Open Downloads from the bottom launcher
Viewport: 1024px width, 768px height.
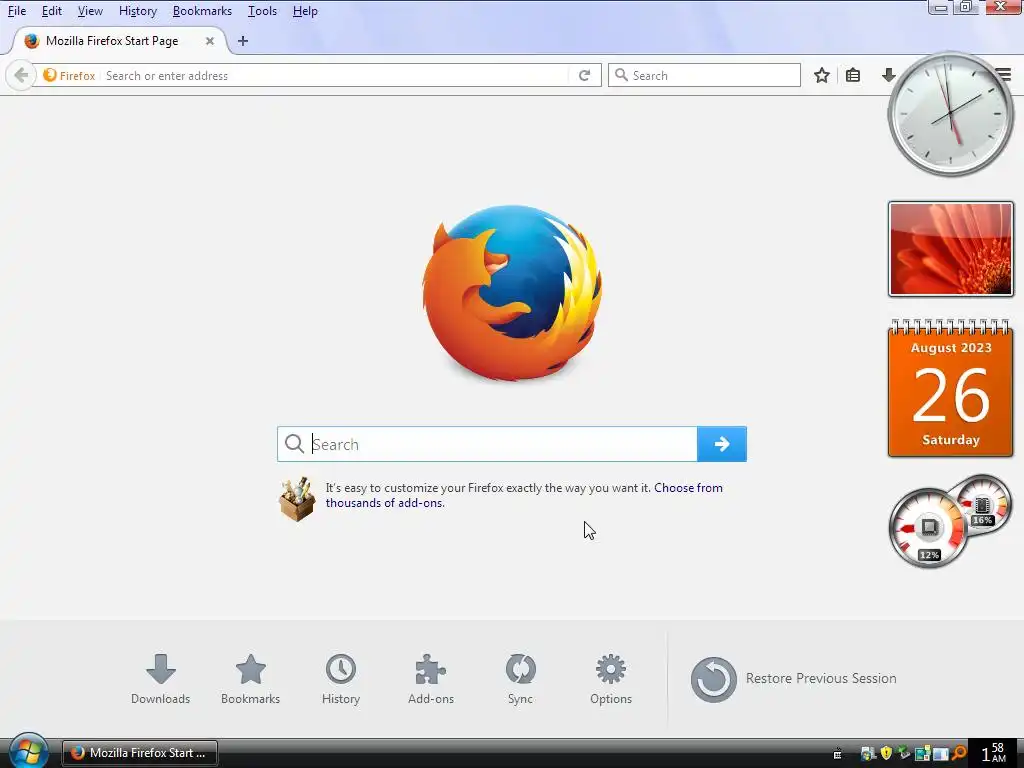click(161, 679)
